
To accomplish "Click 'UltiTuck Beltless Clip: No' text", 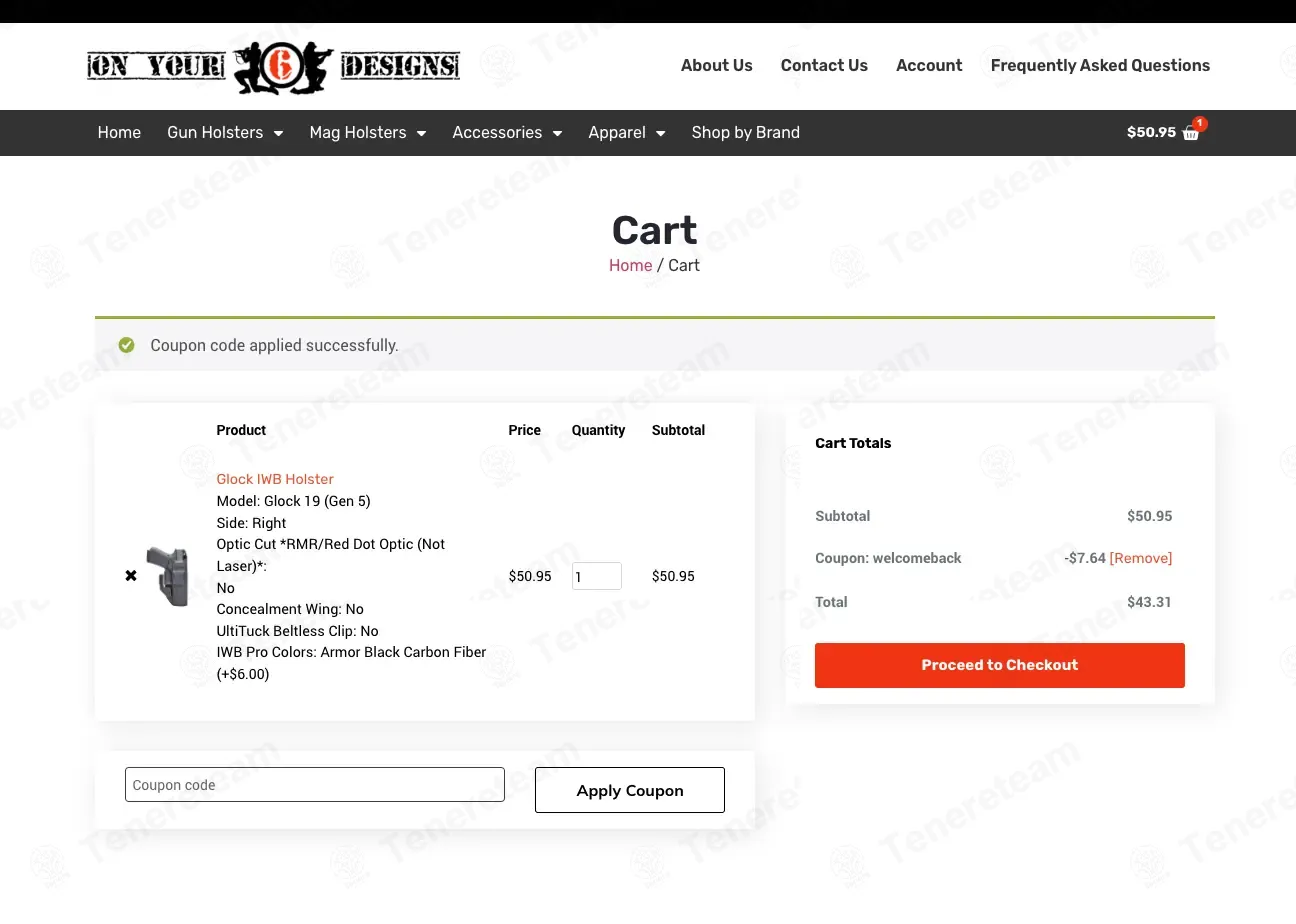I will 298,631.
